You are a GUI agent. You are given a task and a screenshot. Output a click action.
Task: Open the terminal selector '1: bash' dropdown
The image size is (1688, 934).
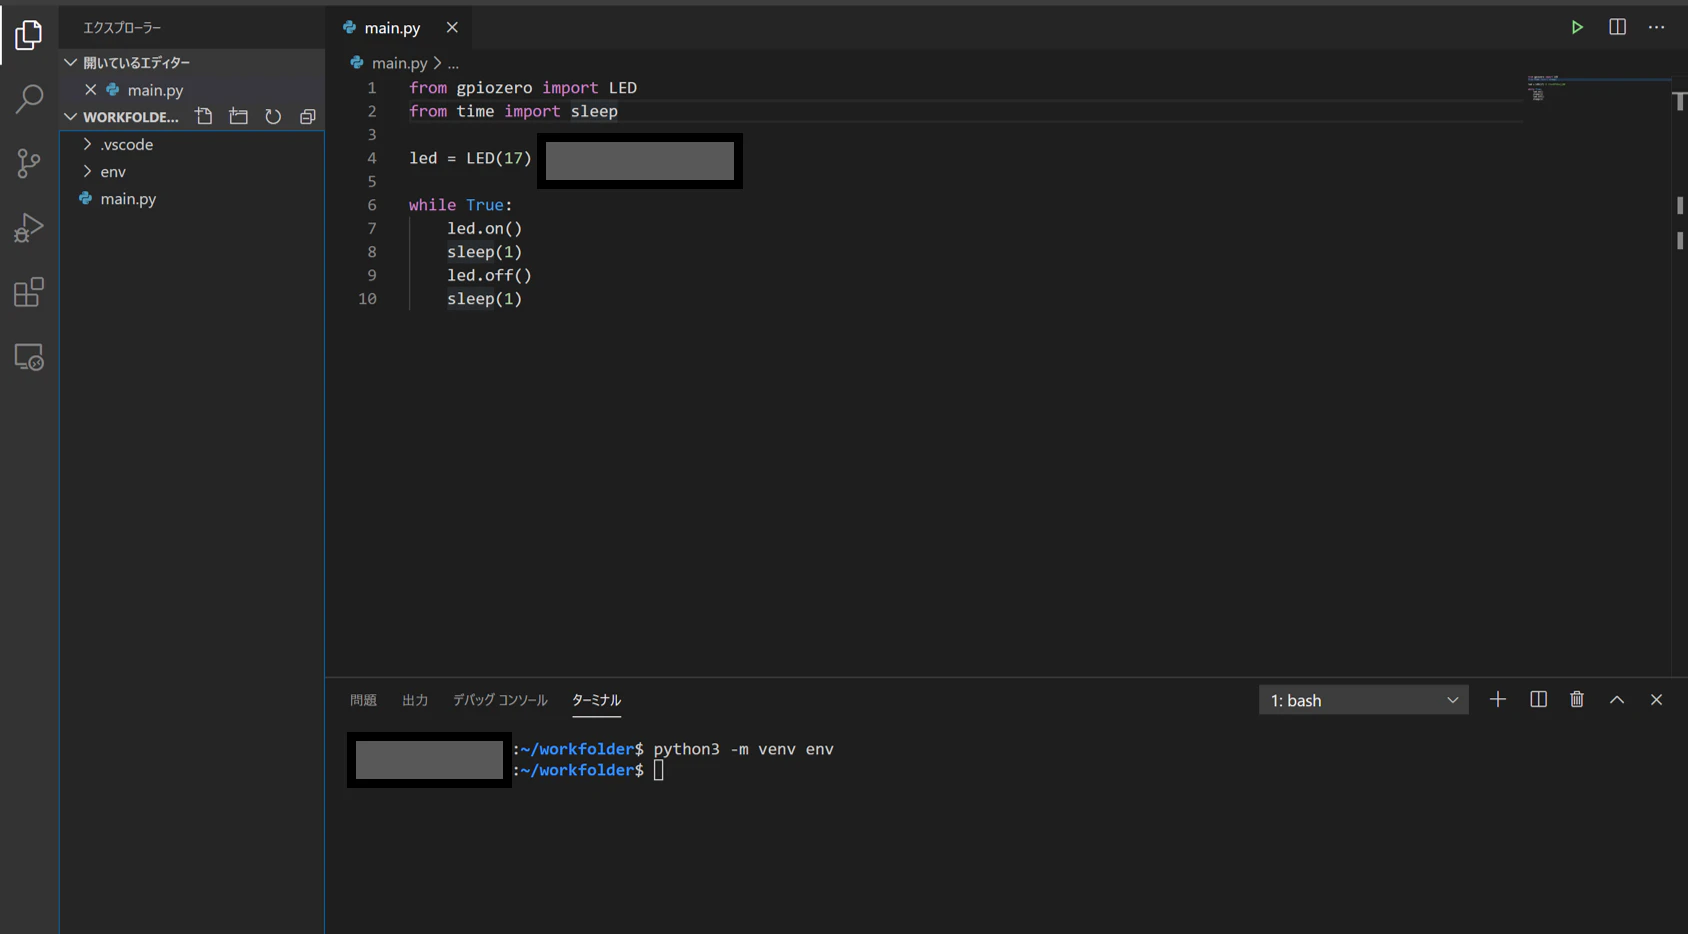point(1363,700)
